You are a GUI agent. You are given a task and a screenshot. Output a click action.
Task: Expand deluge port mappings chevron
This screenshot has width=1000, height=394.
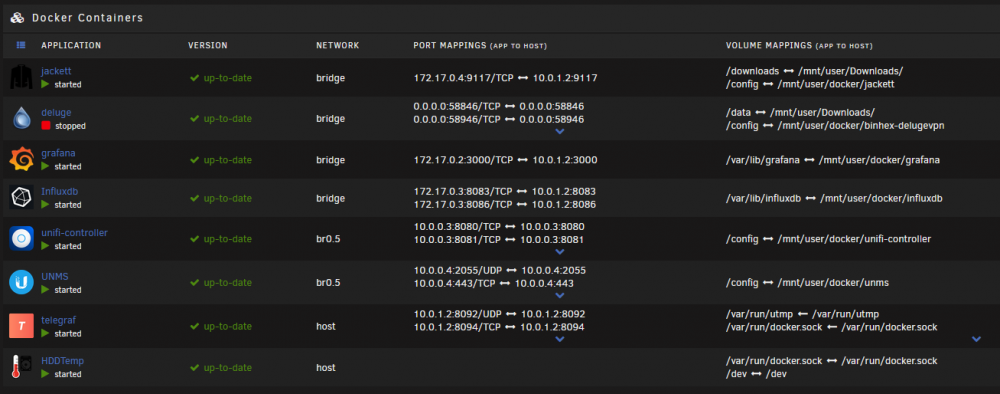[x=560, y=131]
